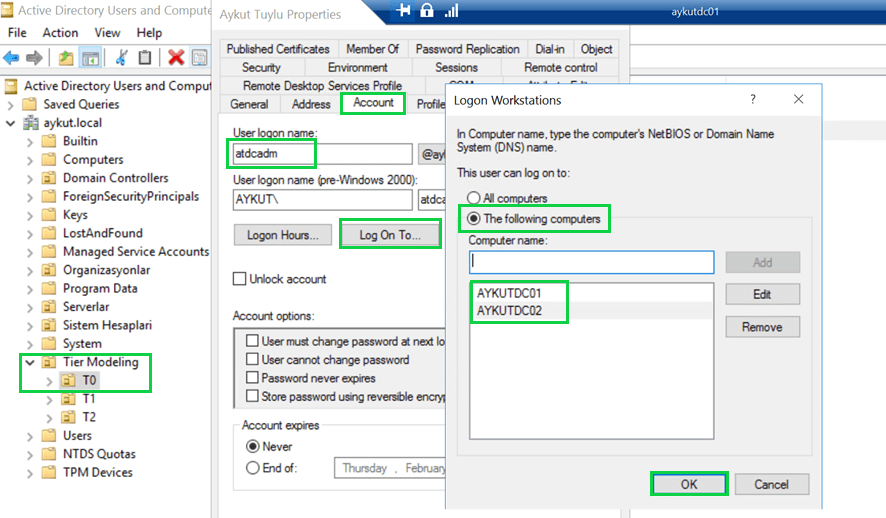Click the Forward arrow in the toolbar
886x518 pixels.
[34, 58]
